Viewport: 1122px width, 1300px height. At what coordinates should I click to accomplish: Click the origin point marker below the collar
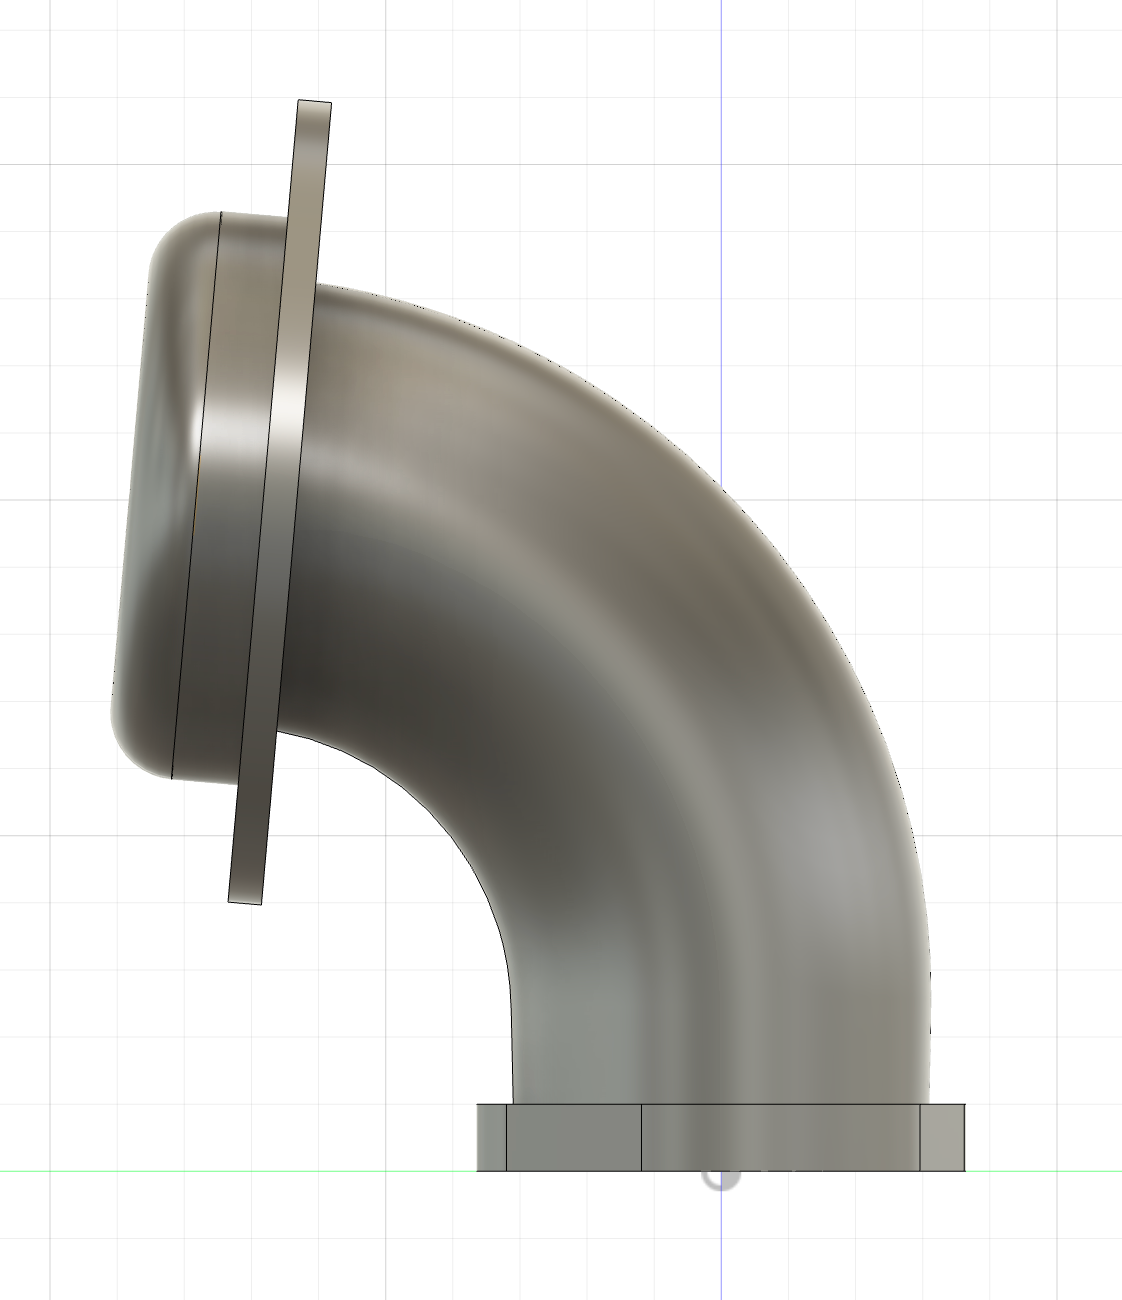click(x=720, y=1177)
